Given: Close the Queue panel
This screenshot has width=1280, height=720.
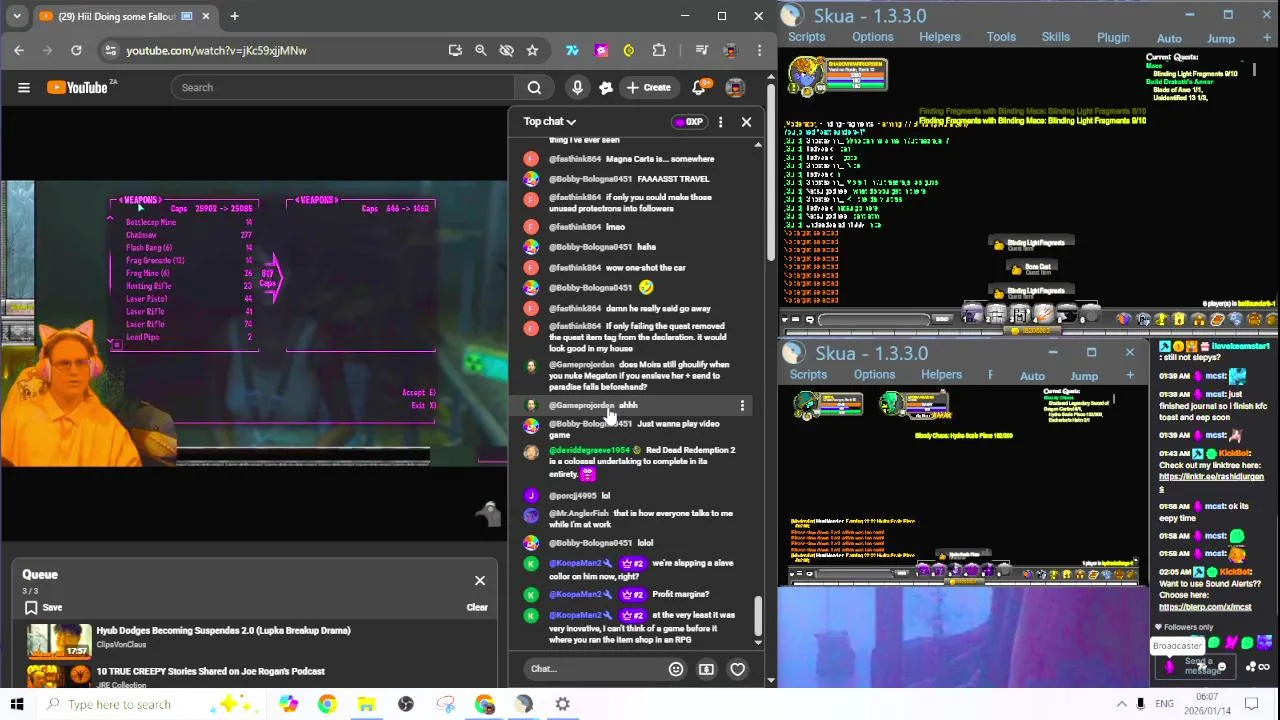Looking at the screenshot, I should [x=480, y=581].
